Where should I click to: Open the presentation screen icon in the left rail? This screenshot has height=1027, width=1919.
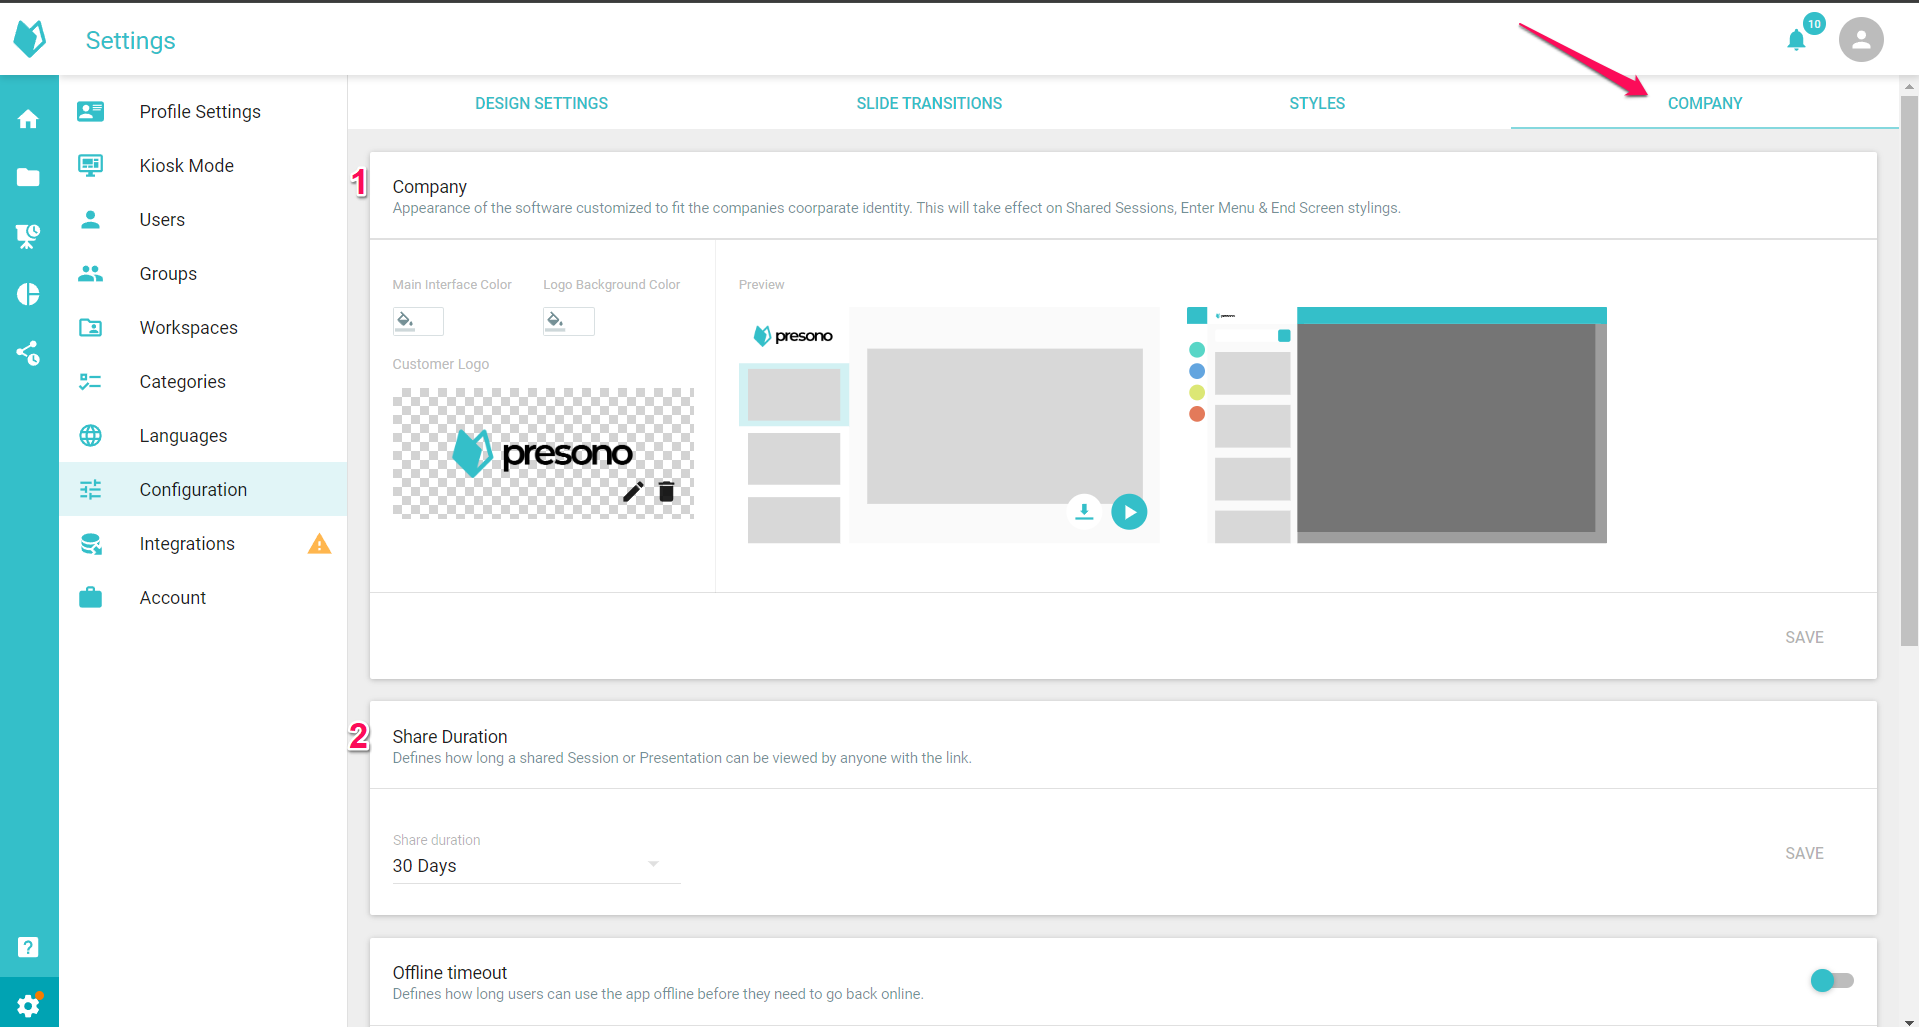click(x=28, y=236)
